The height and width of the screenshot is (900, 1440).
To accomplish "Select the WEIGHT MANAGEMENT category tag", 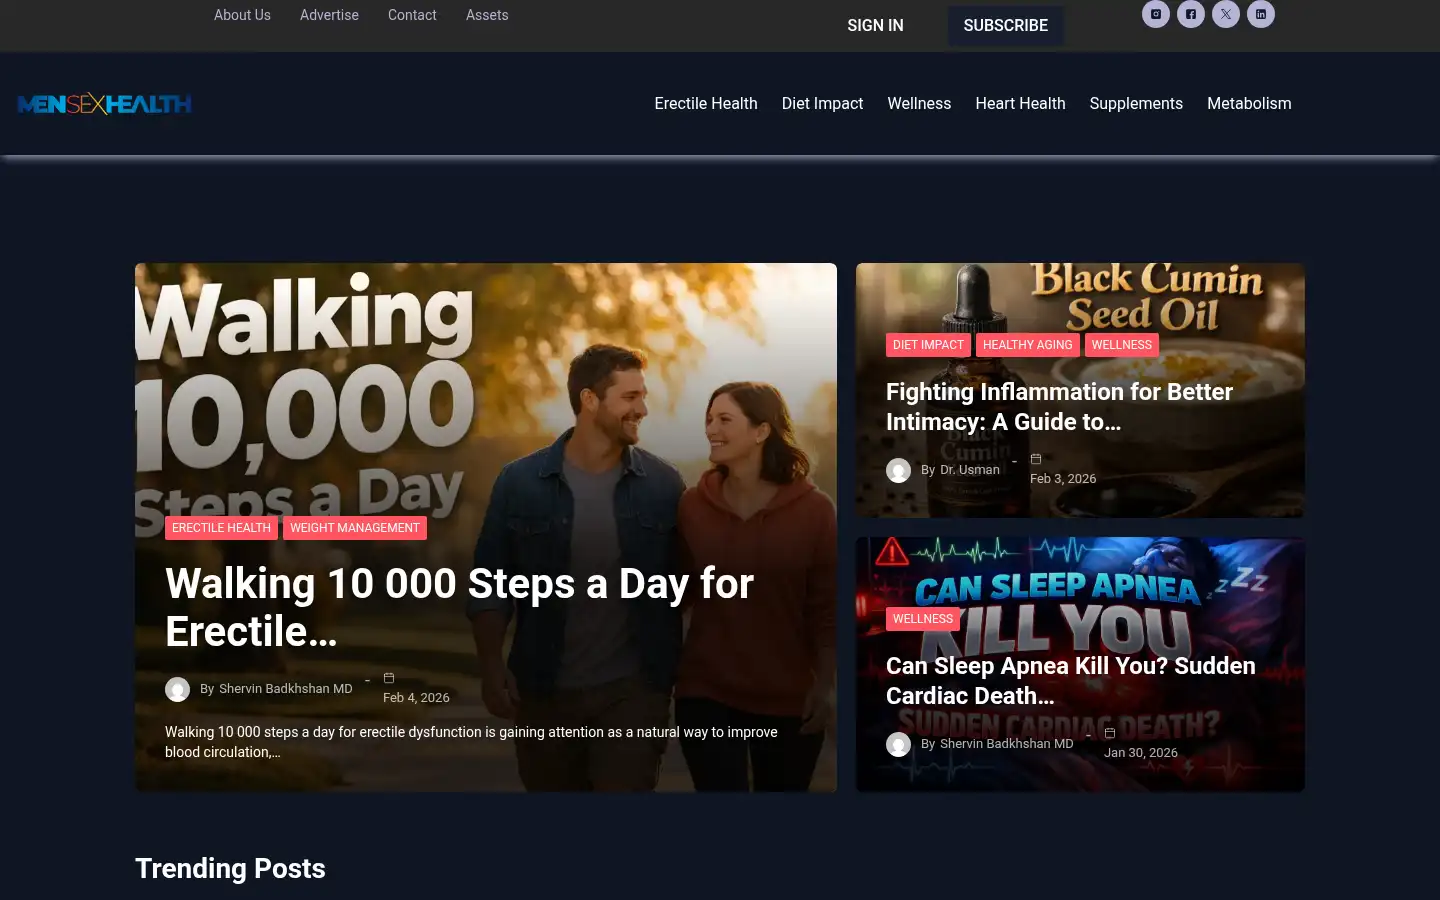I will pyautogui.click(x=355, y=528).
